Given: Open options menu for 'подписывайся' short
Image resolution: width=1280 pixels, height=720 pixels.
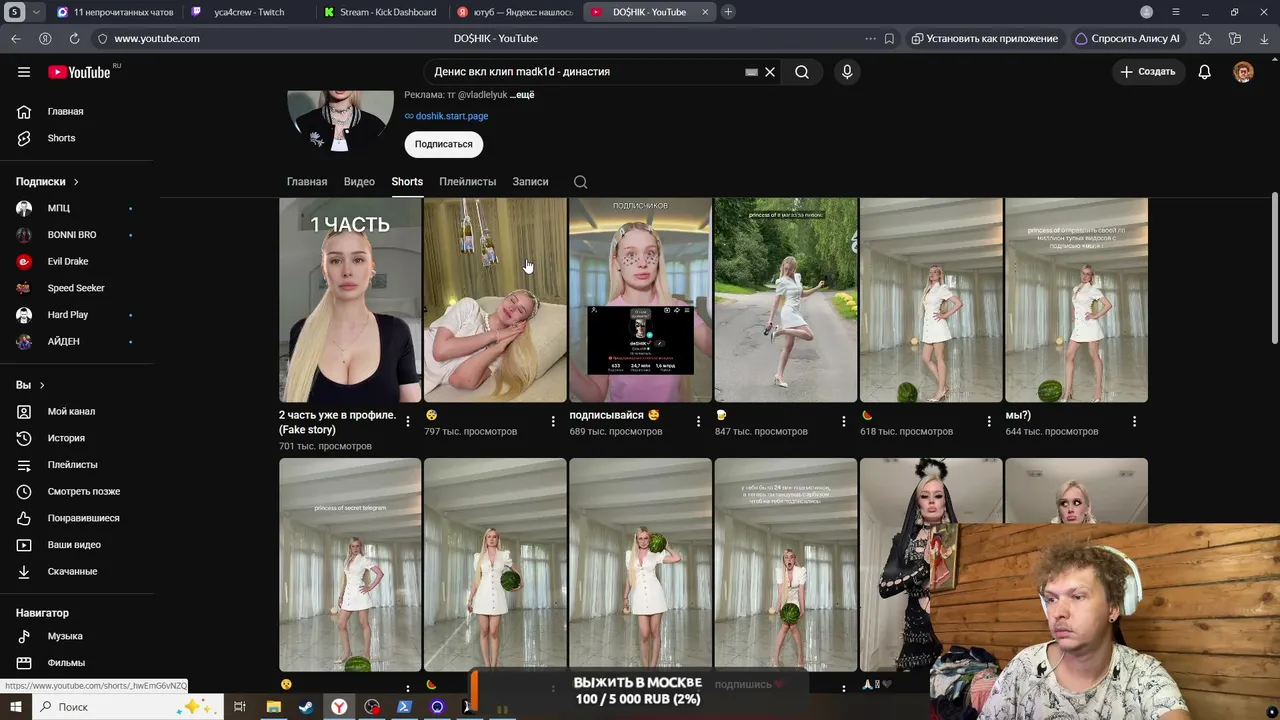Looking at the screenshot, I should (698, 422).
